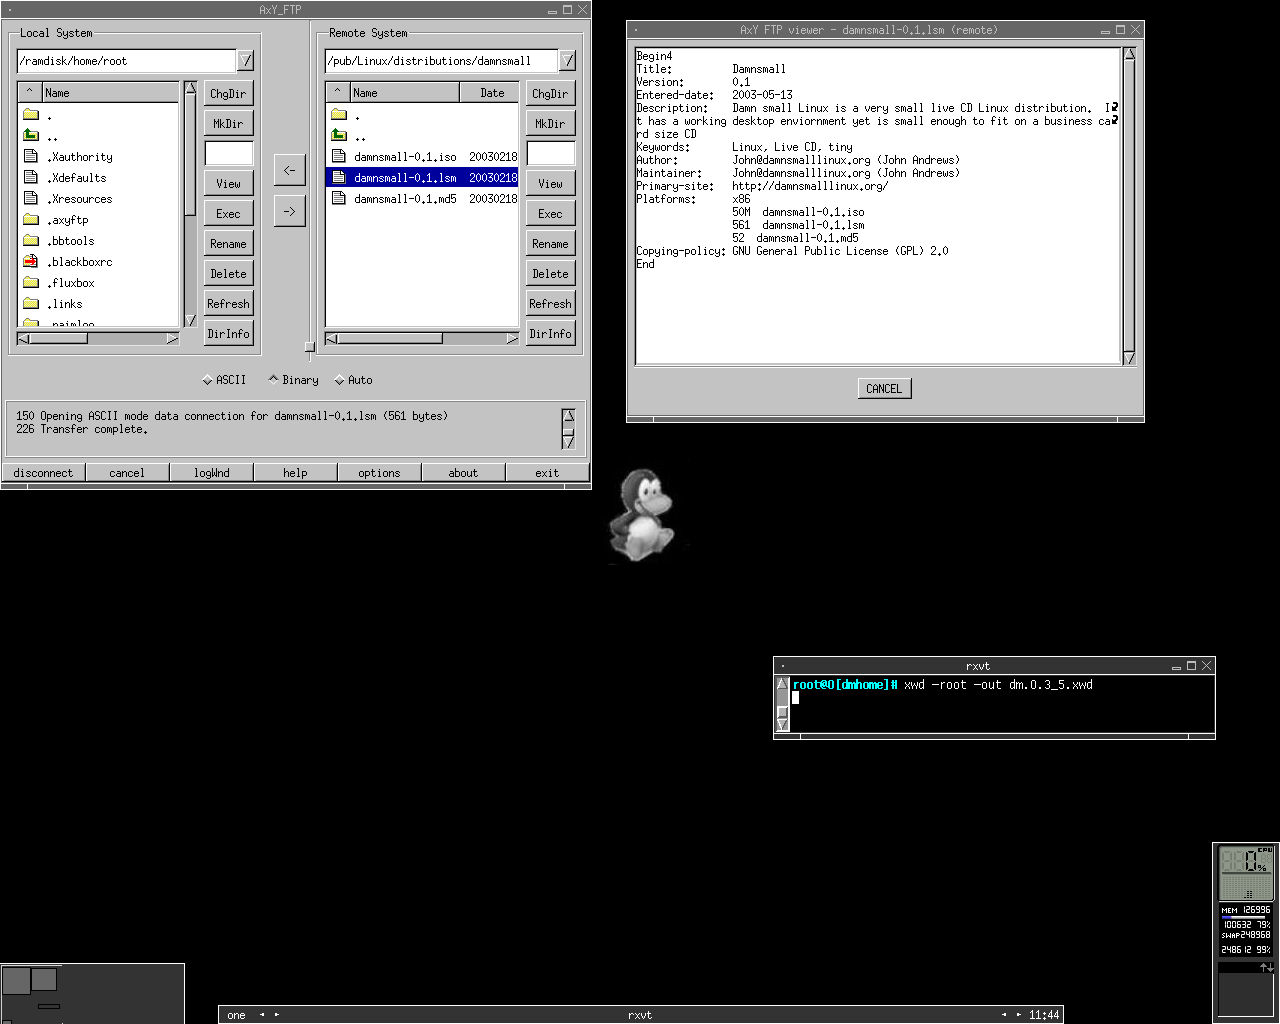Image resolution: width=1280 pixels, height=1024 pixels.
Task: Click local ChgDir button
Action: 228,93
